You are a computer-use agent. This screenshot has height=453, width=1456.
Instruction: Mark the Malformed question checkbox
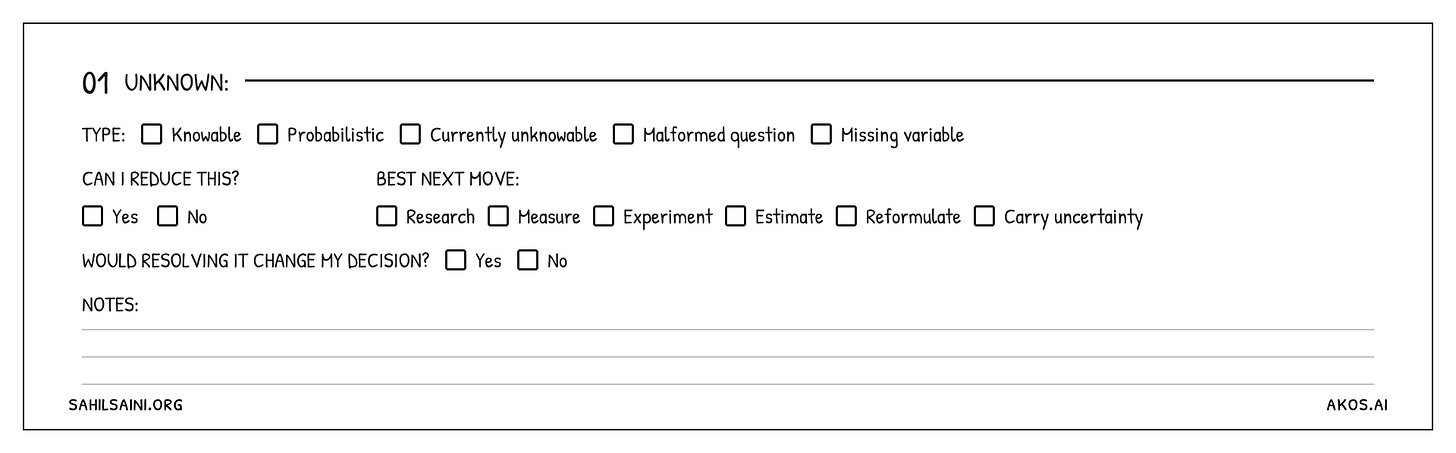point(623,134)
